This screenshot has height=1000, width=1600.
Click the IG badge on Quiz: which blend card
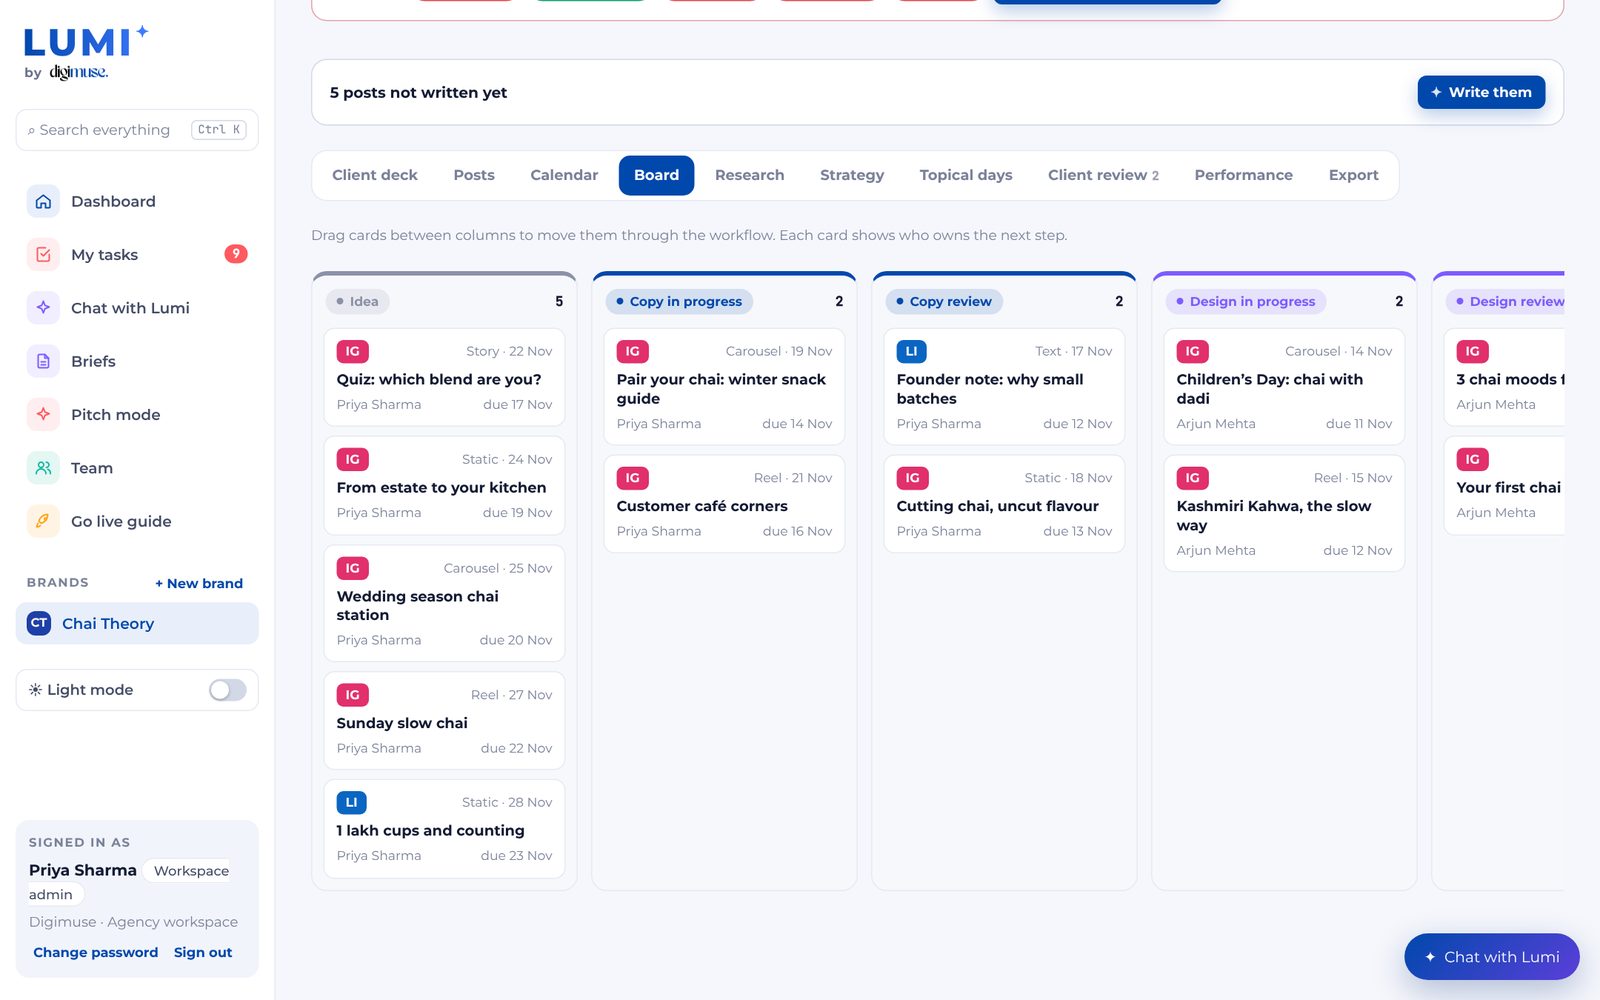352,351
